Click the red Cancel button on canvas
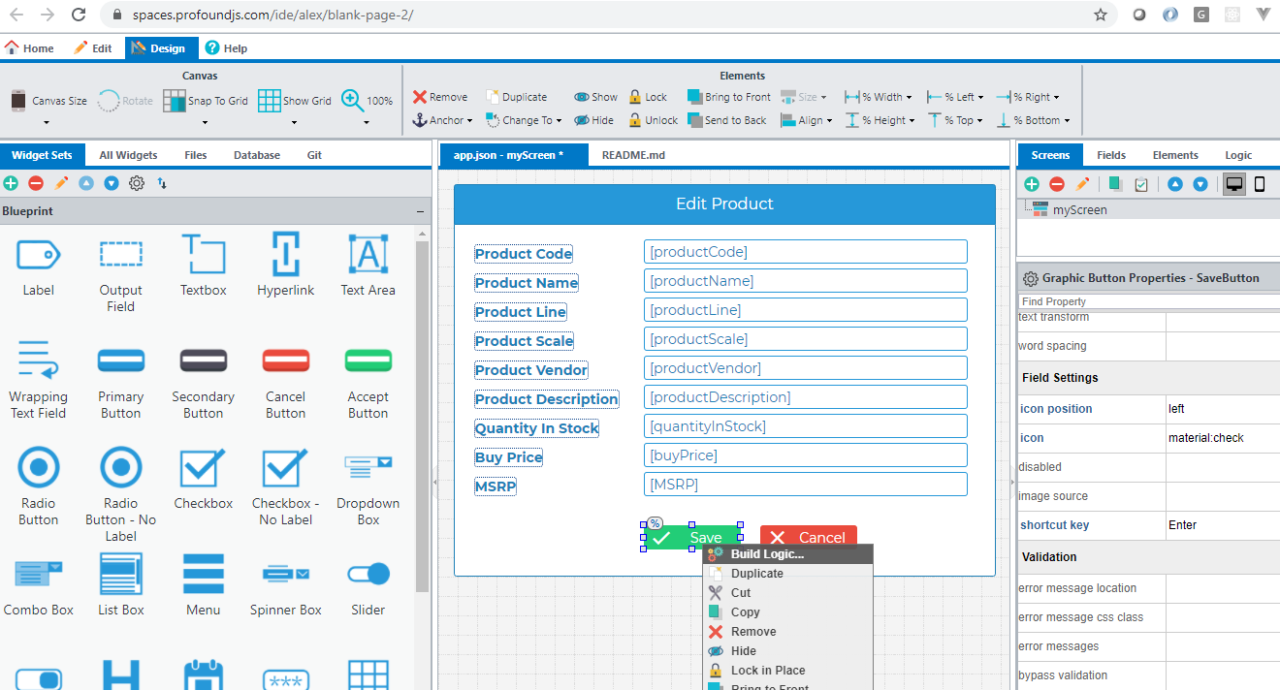 point(808,537)
